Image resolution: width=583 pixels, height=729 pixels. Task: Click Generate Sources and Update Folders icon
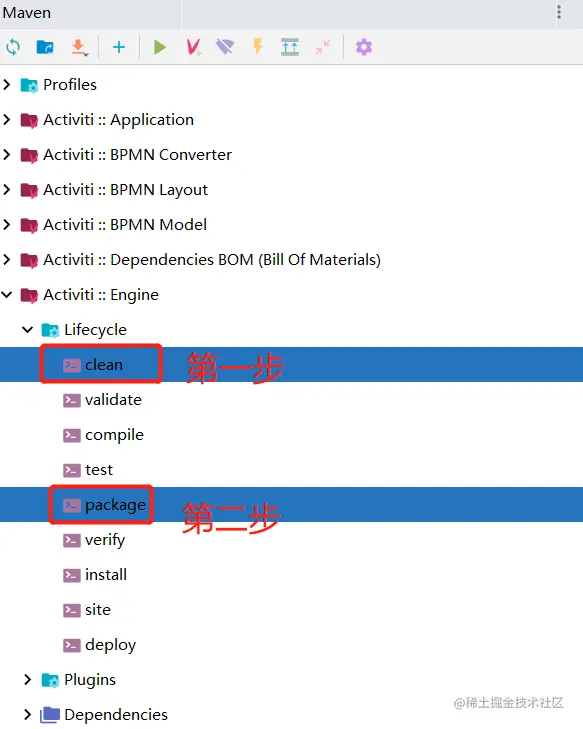45,47
